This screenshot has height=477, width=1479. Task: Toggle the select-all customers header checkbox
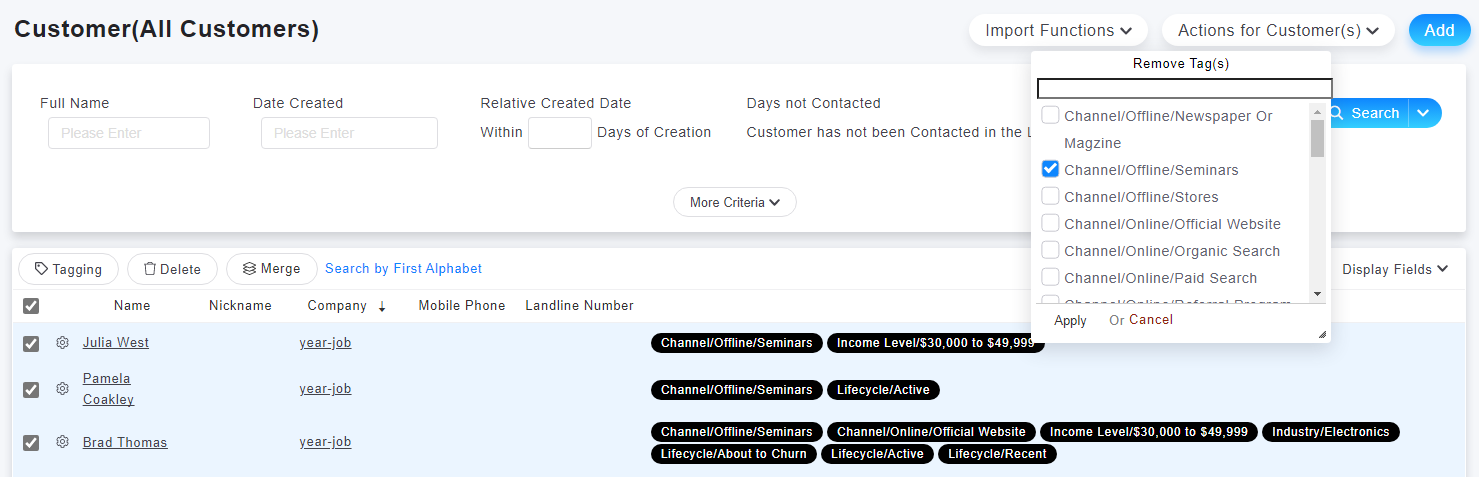pos(31,306)
